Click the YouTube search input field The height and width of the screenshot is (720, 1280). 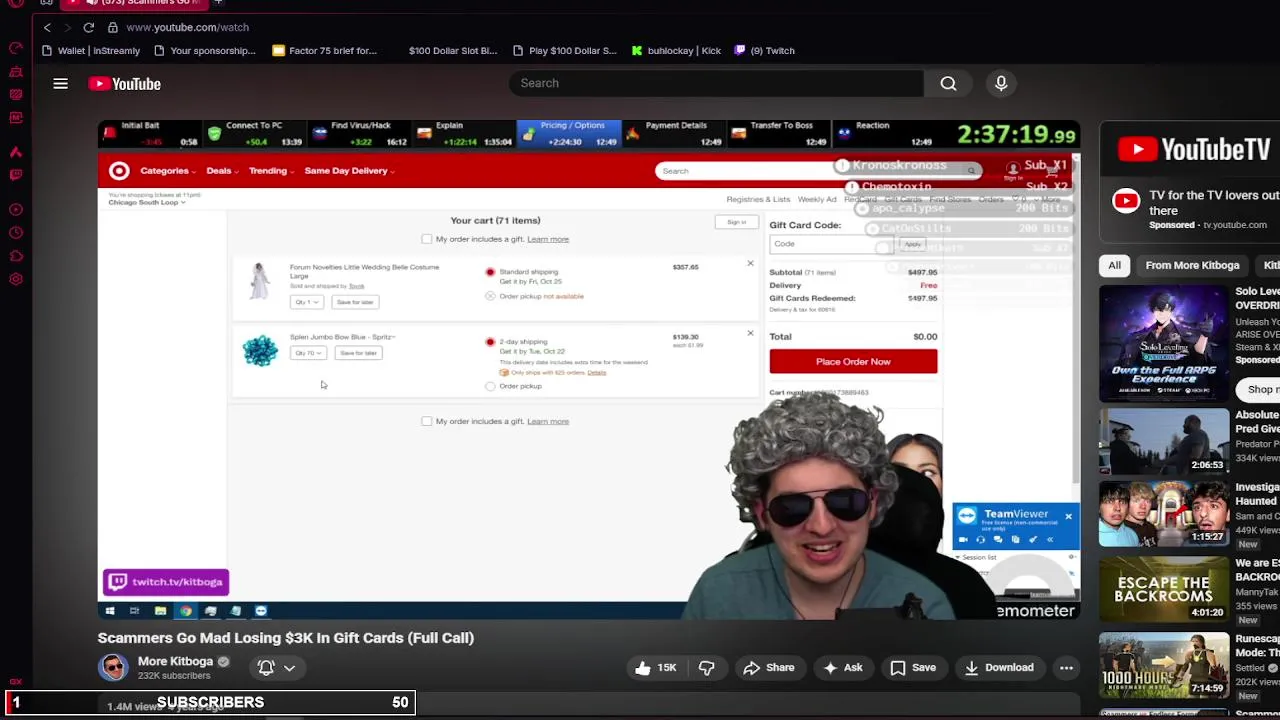tap(717, 83)
